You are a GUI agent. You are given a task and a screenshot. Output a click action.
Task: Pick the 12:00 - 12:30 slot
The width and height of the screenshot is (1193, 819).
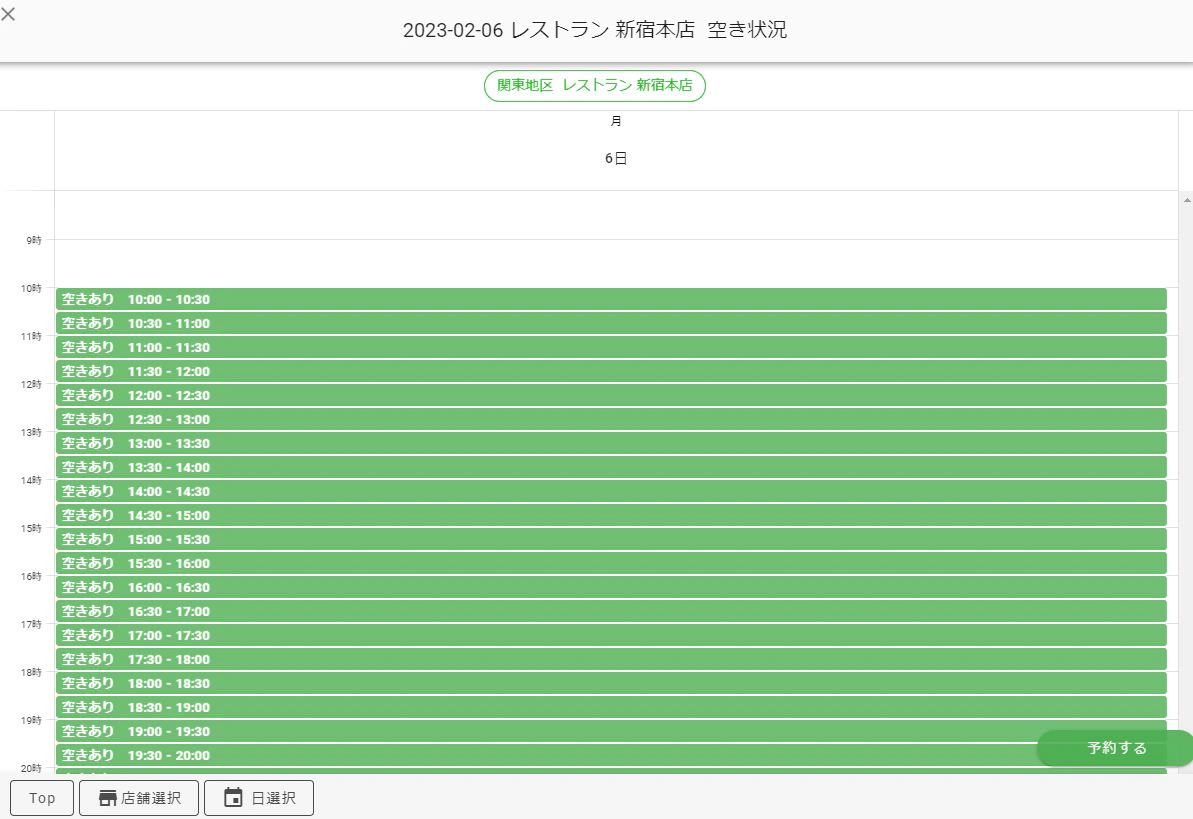[611, 395]
